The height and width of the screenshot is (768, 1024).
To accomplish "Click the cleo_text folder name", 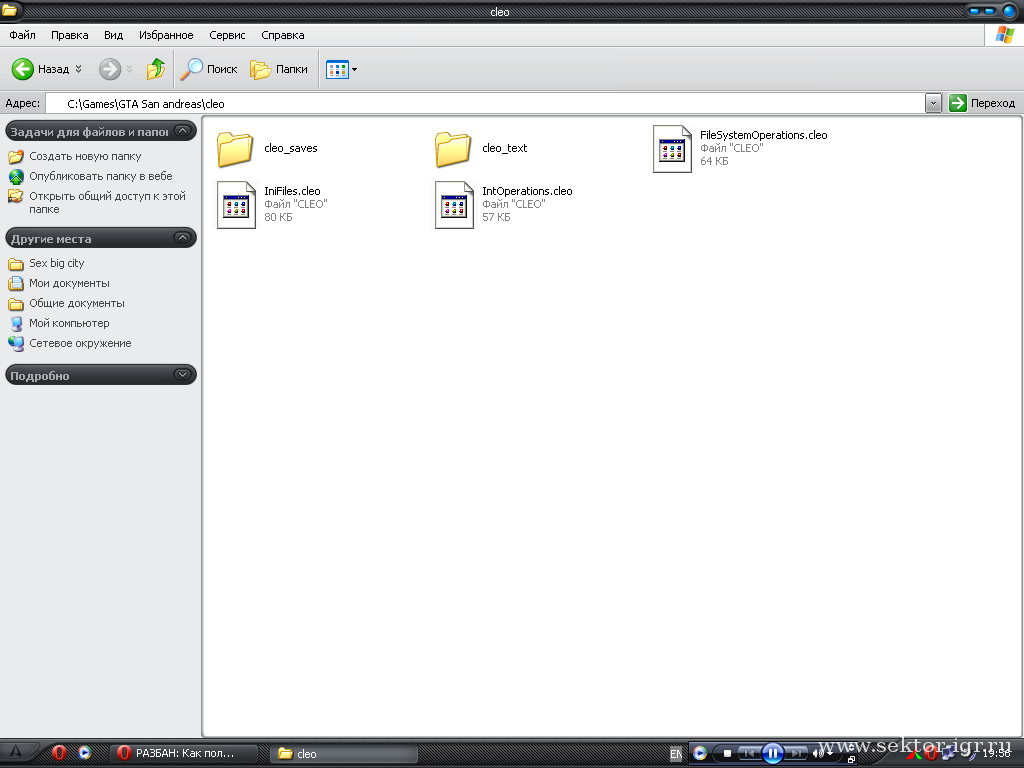I will coord(504,148).
